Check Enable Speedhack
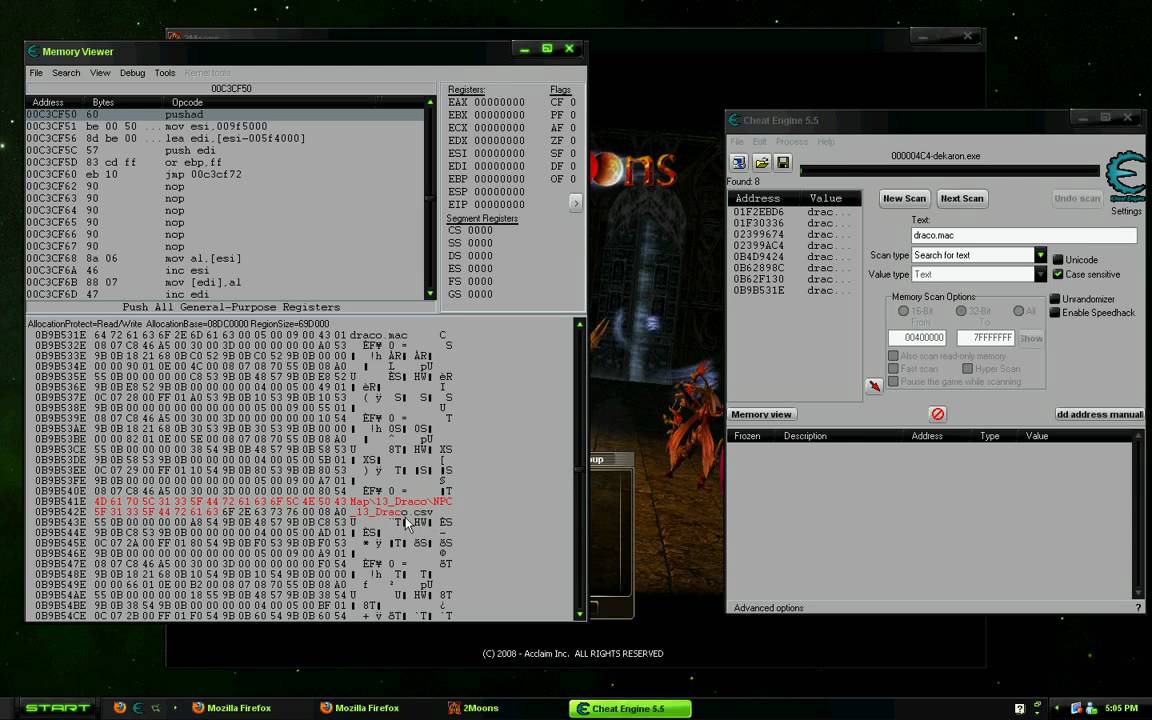1152x720 pixels. point(1055,312)
